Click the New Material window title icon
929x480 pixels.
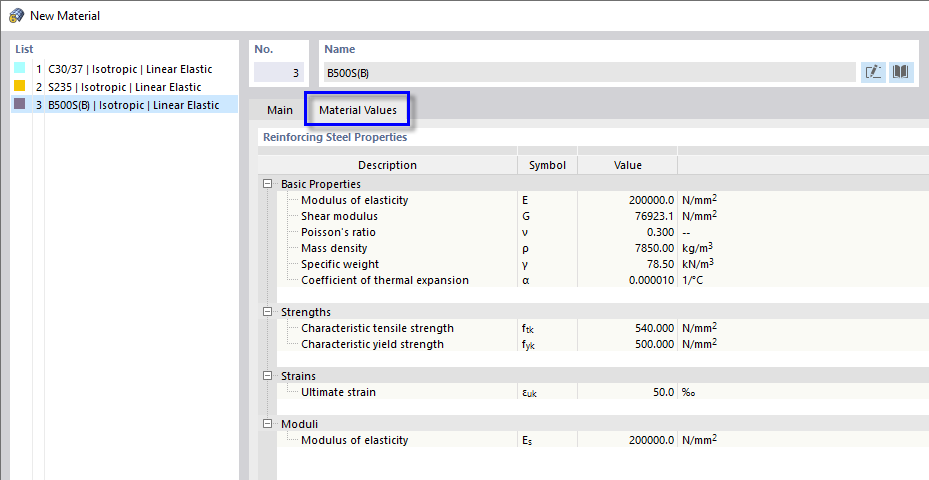(x=15, y=16)
